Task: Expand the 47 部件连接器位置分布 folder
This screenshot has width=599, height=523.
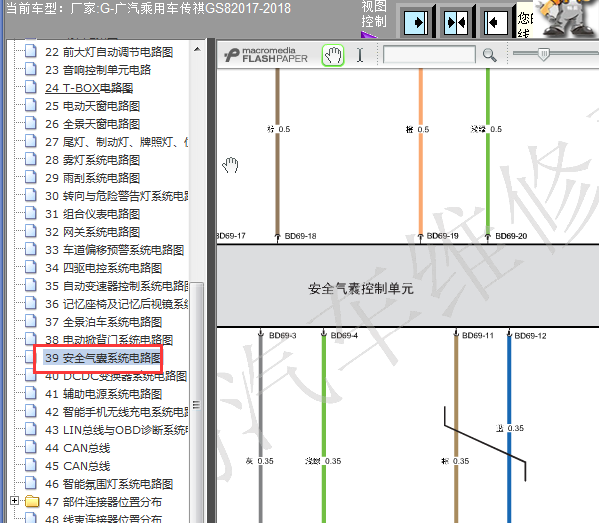Action: pos(15,500)
